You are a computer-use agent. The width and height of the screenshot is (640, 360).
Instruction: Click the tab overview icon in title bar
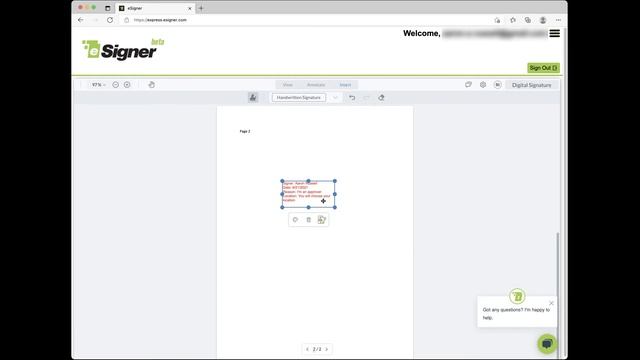107,8
